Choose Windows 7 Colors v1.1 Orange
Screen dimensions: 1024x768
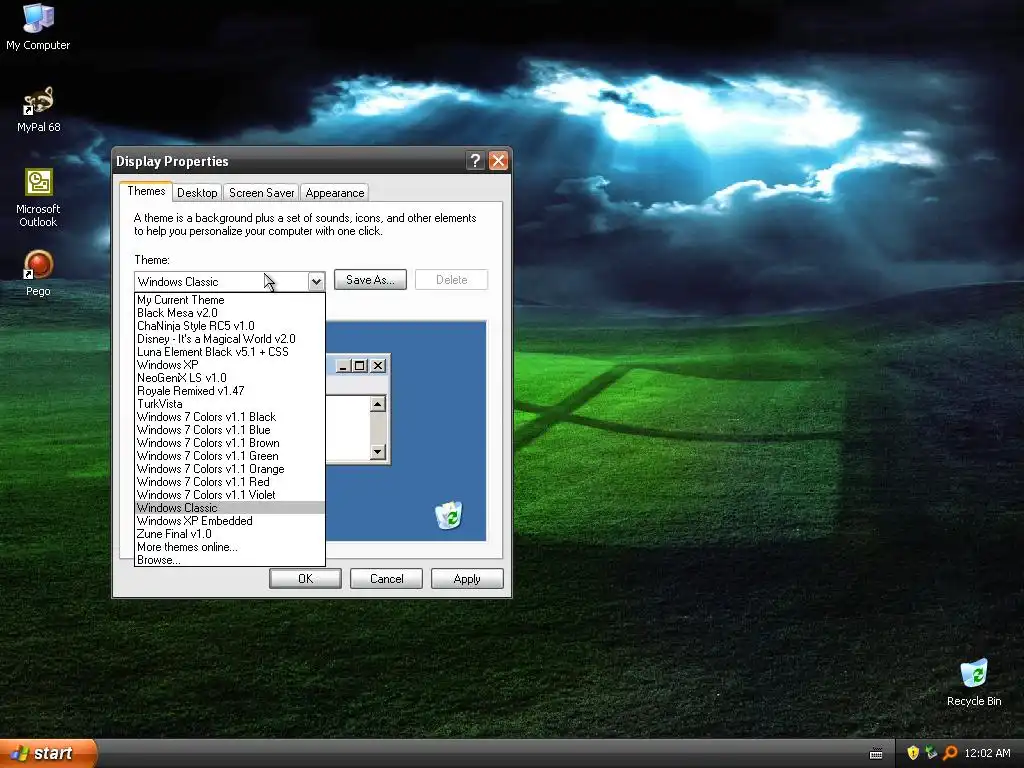tap(229, 469)
